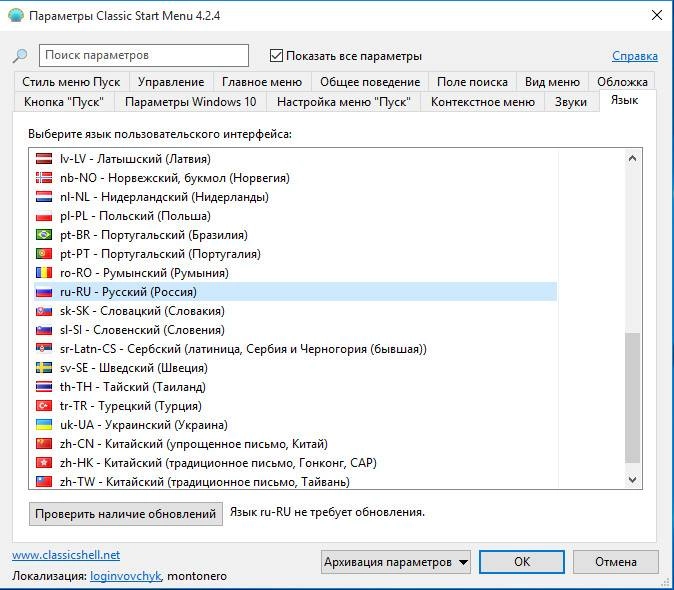This screenshot has height=590, width=674.
Task: Select zh-CN - Китайский упрощенное письмо row
Action: [x=296, y=443]
